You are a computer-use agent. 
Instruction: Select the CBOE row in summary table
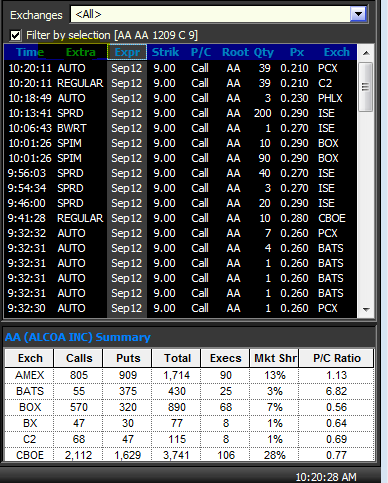[x=189, y=455]
